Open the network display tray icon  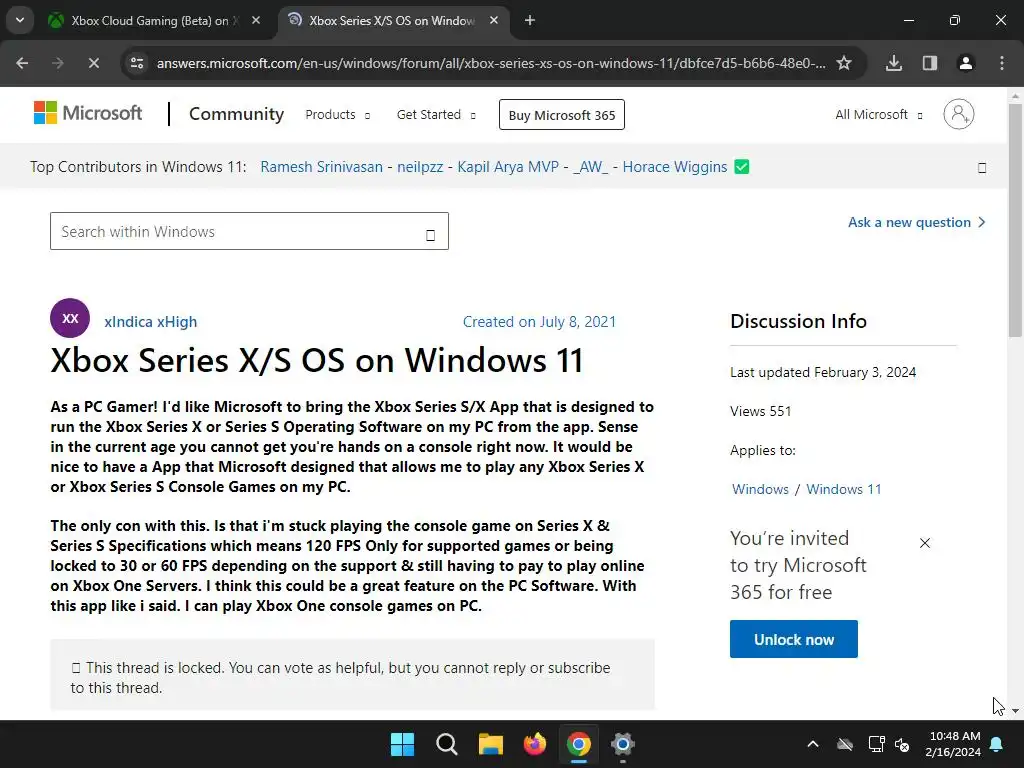pos(876,744)
